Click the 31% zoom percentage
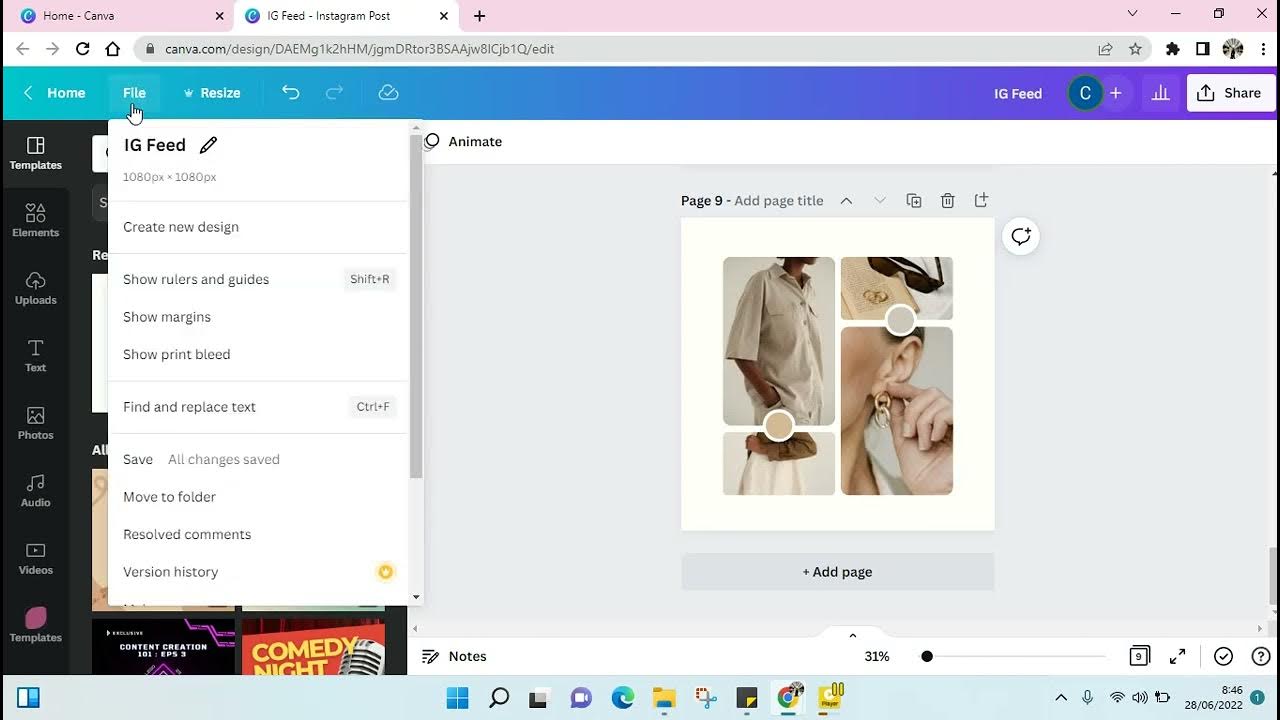 pyautogui.click(x=877, y=656)
